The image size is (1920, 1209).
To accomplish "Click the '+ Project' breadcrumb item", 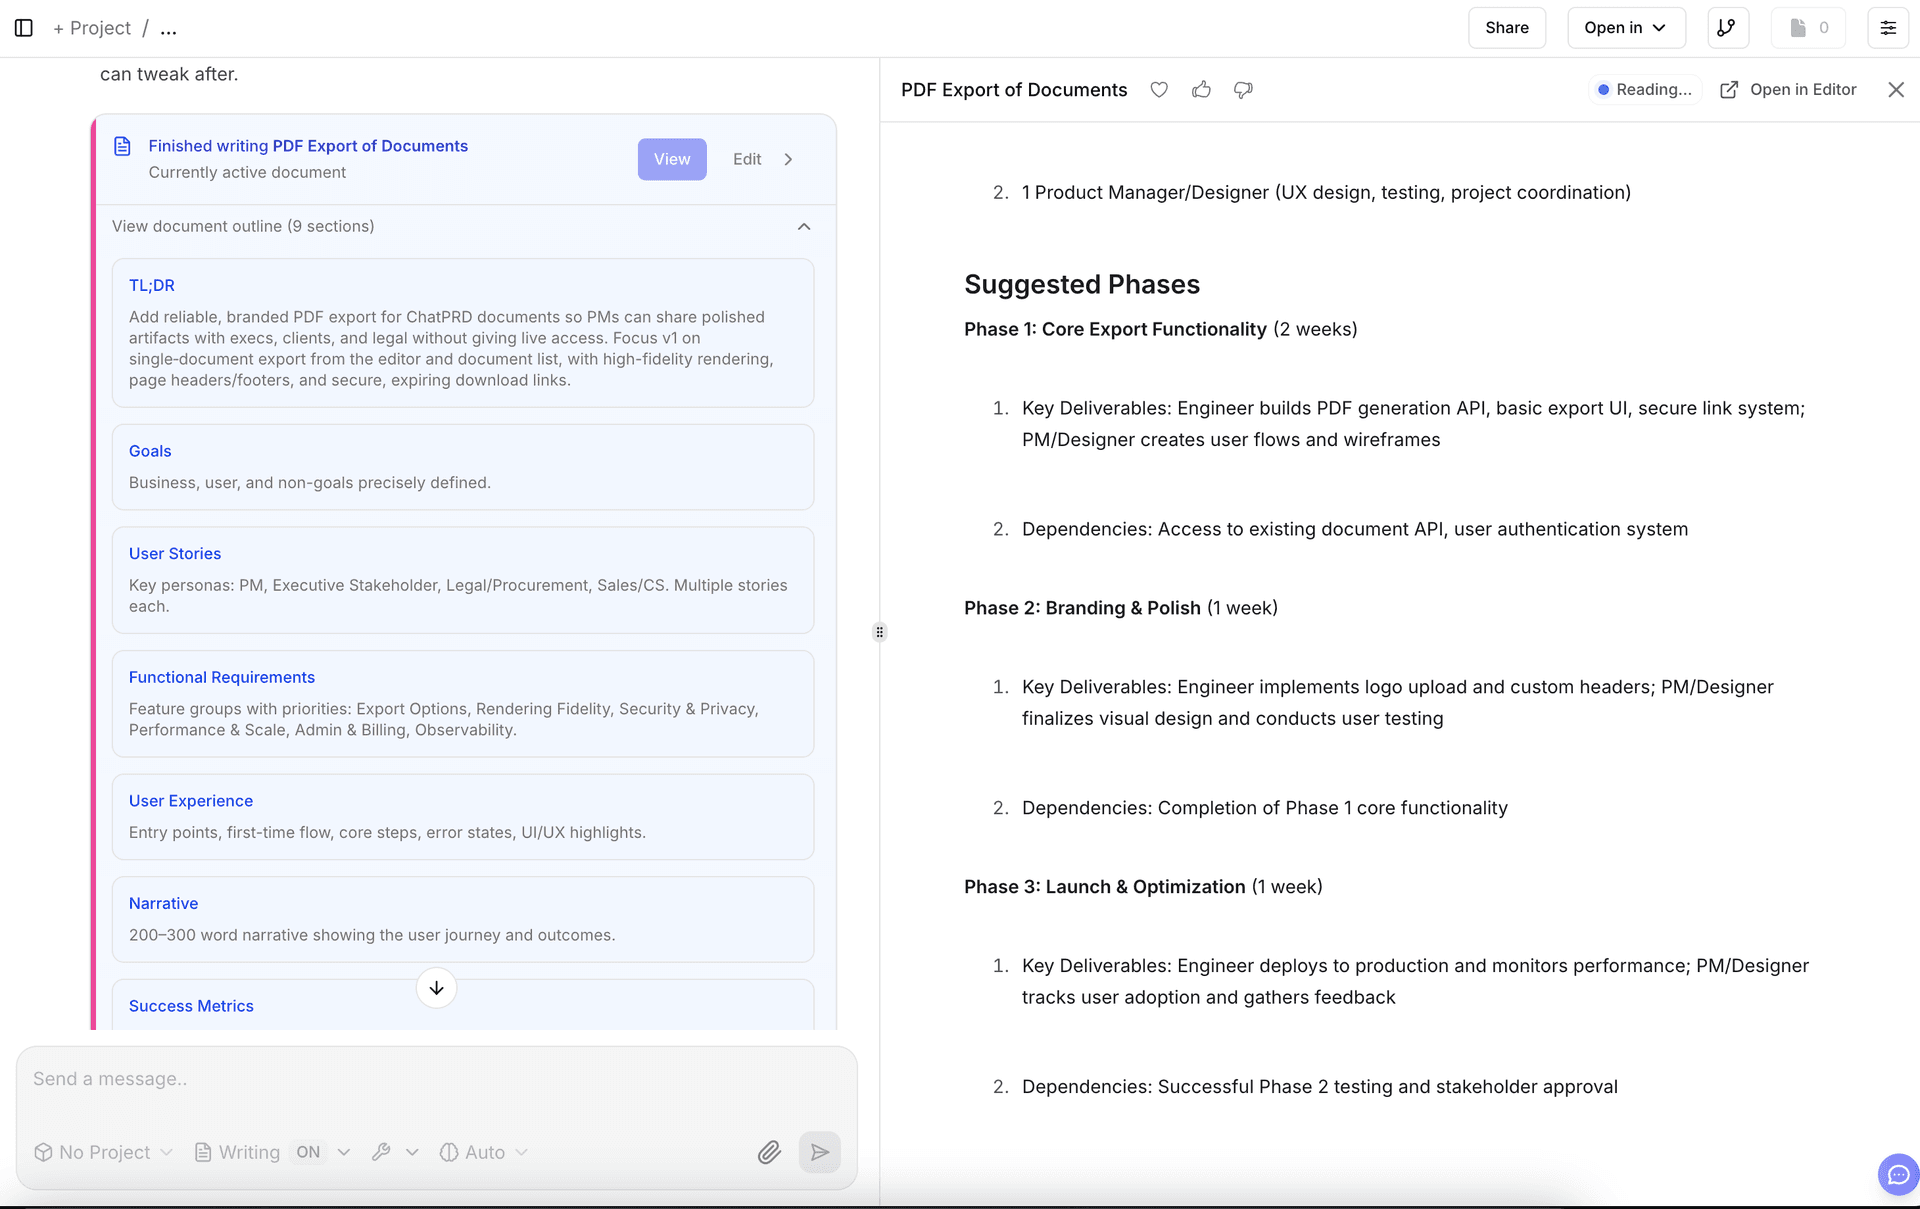I will pos(92,27).
